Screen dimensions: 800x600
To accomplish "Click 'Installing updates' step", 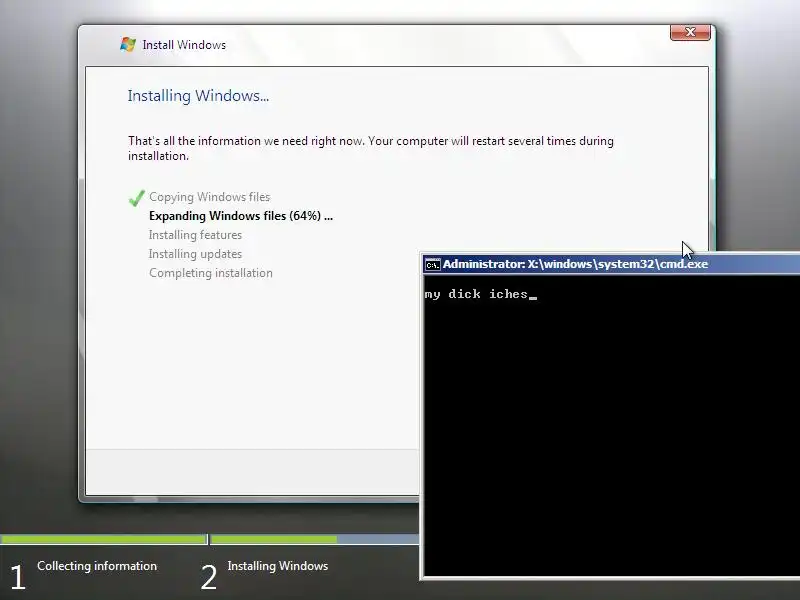I will click(195, 254).
